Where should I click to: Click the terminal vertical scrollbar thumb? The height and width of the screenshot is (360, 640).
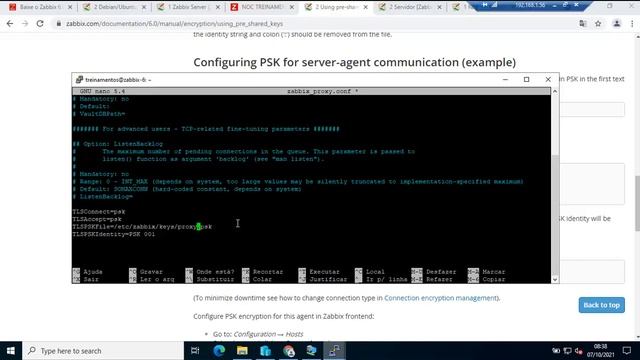coord(555,215)
